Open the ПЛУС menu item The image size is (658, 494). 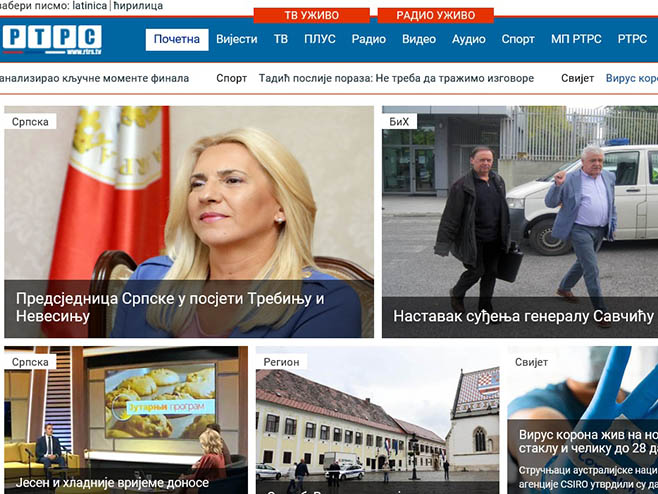(320, 39)
